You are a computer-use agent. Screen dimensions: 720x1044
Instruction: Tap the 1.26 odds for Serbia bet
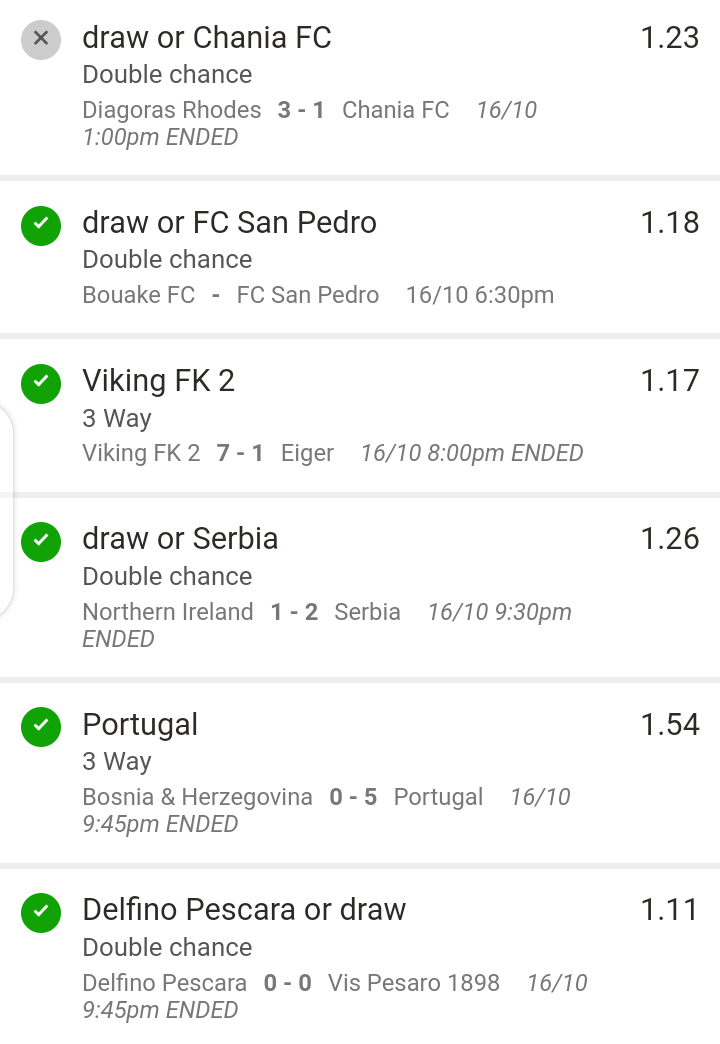click(669, 539)
